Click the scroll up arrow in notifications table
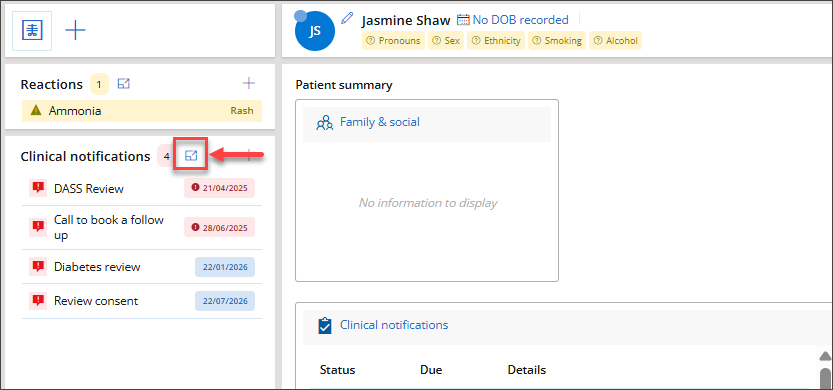Image resolution: width=833 pixels, height=390 pixels. click(x=824, y=355)
